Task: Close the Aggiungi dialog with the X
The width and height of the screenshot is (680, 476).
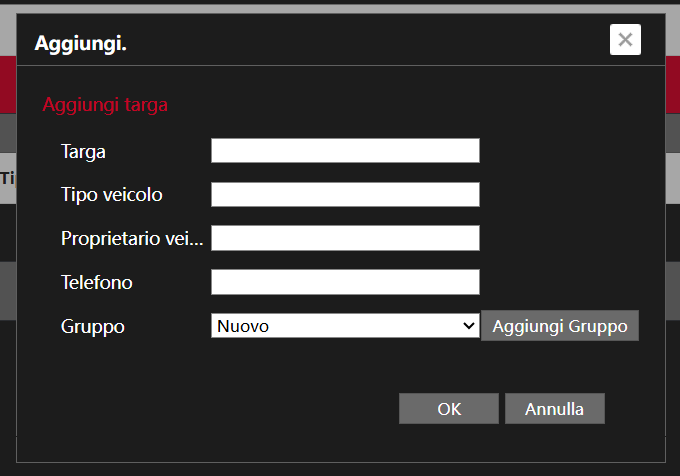Action: [x=625, y=39]
